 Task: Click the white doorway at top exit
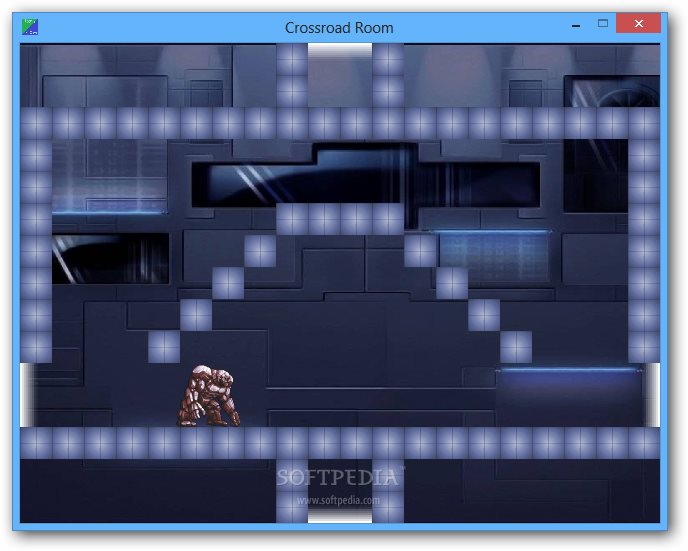[340, 49]
